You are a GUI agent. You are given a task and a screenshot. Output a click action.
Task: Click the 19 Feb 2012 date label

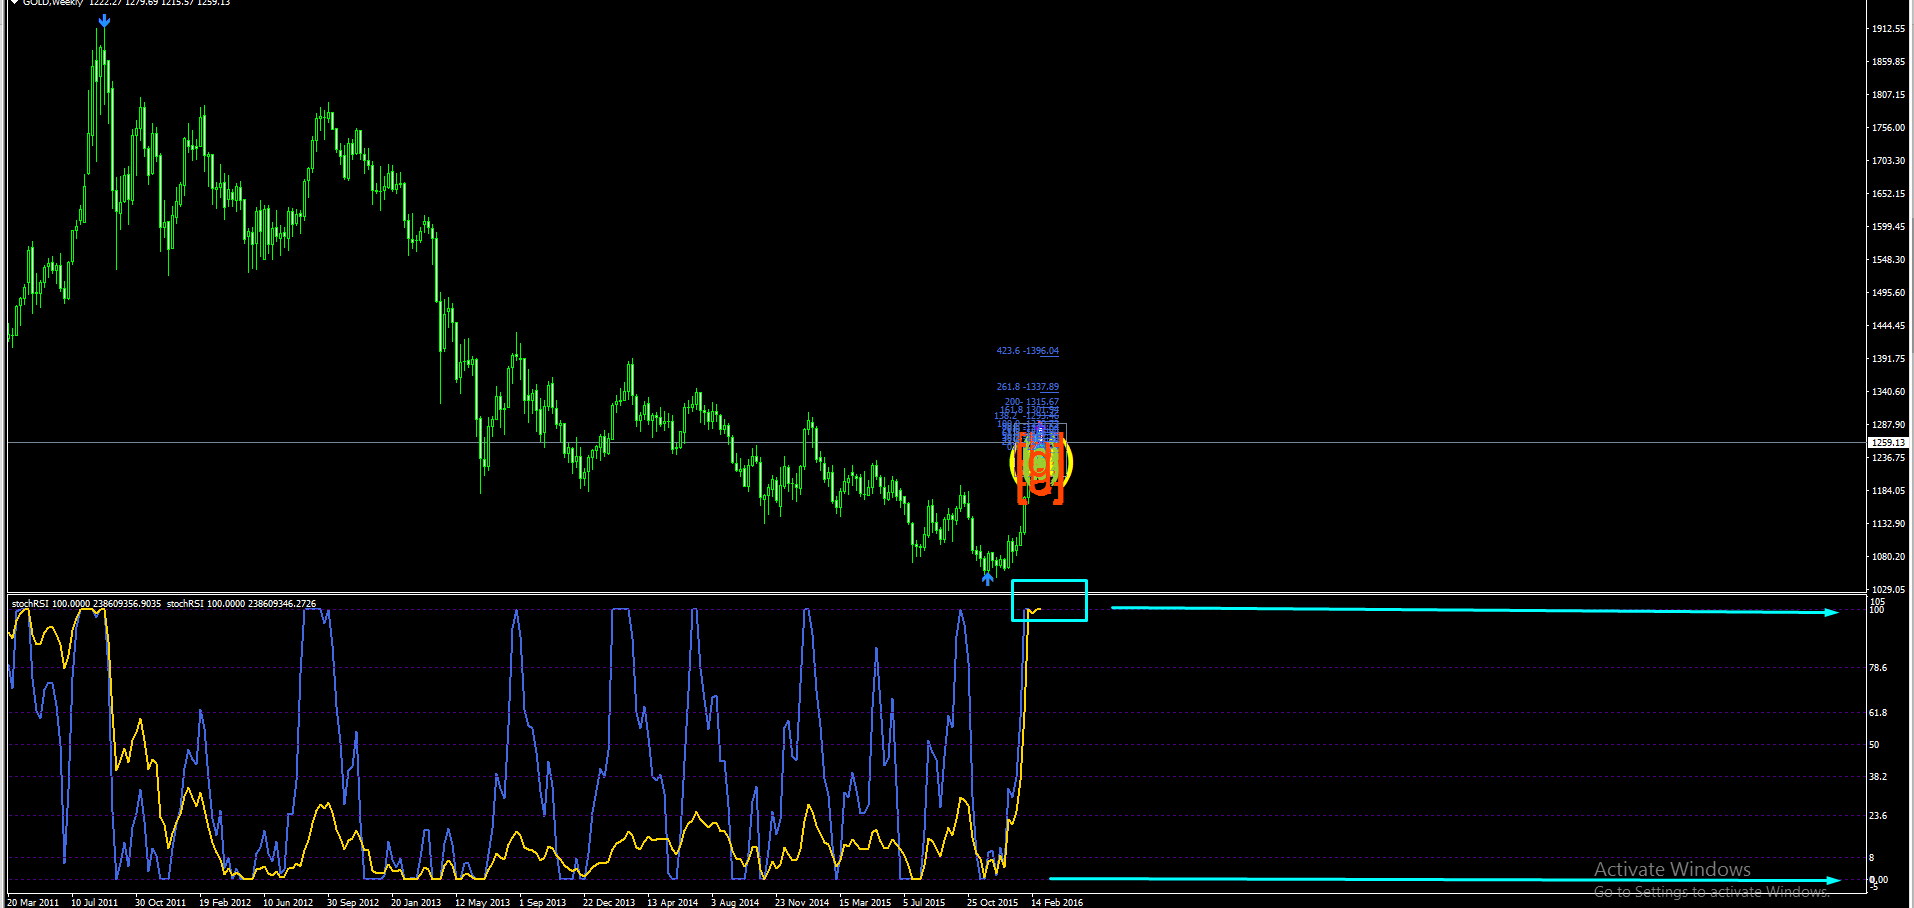pyautogui.click(x=225, y=902)
